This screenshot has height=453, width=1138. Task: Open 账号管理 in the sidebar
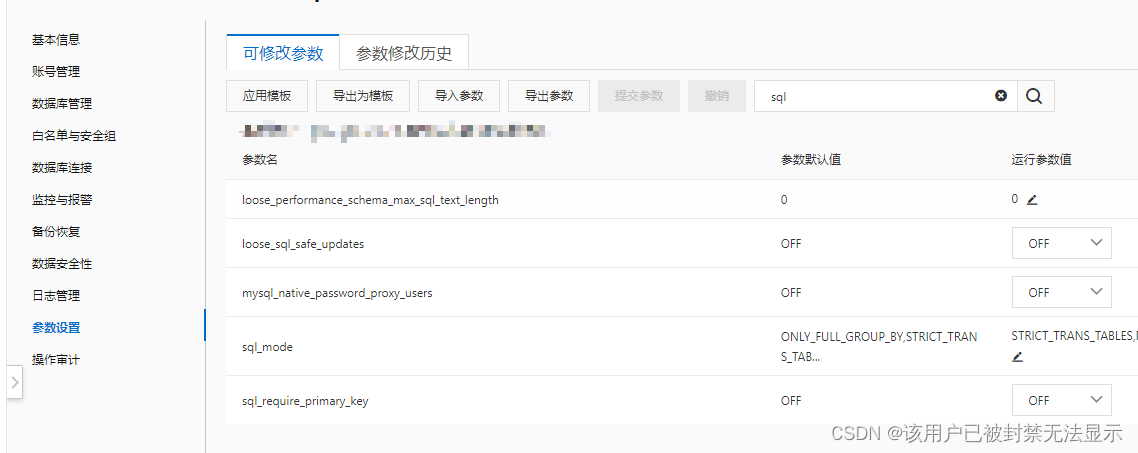pyautogui.click(x=56, y=72)
